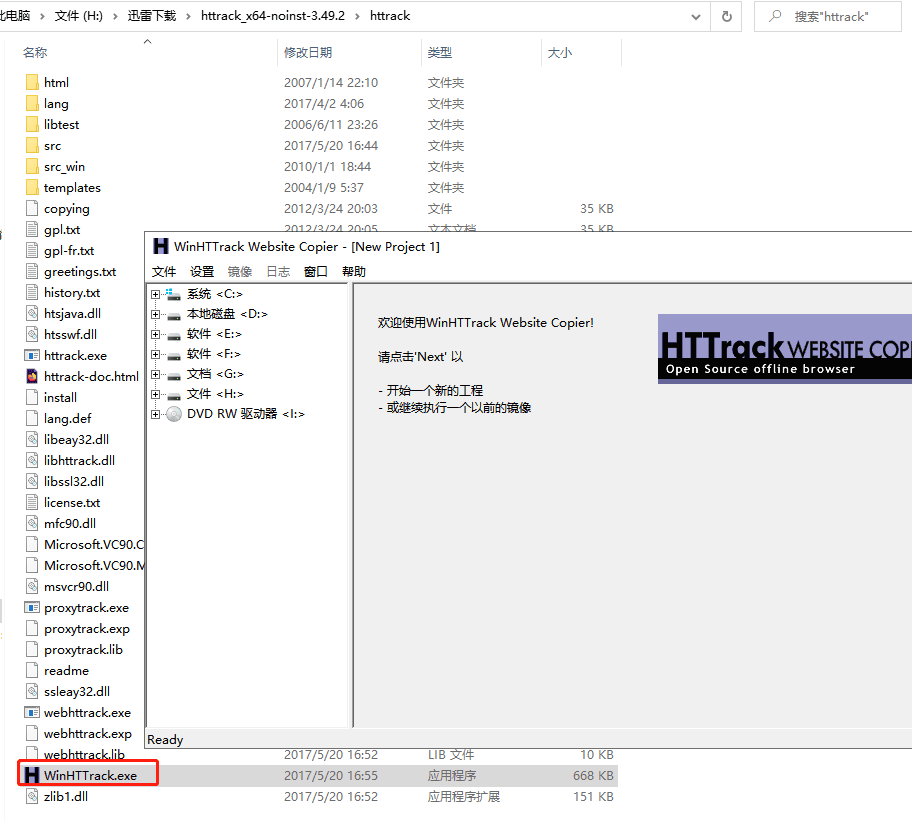Expand the 本地磁盘 <D:> tree node
Viewport: 912px width, 821px height.
pyautogui.click(x=155, y=314)
